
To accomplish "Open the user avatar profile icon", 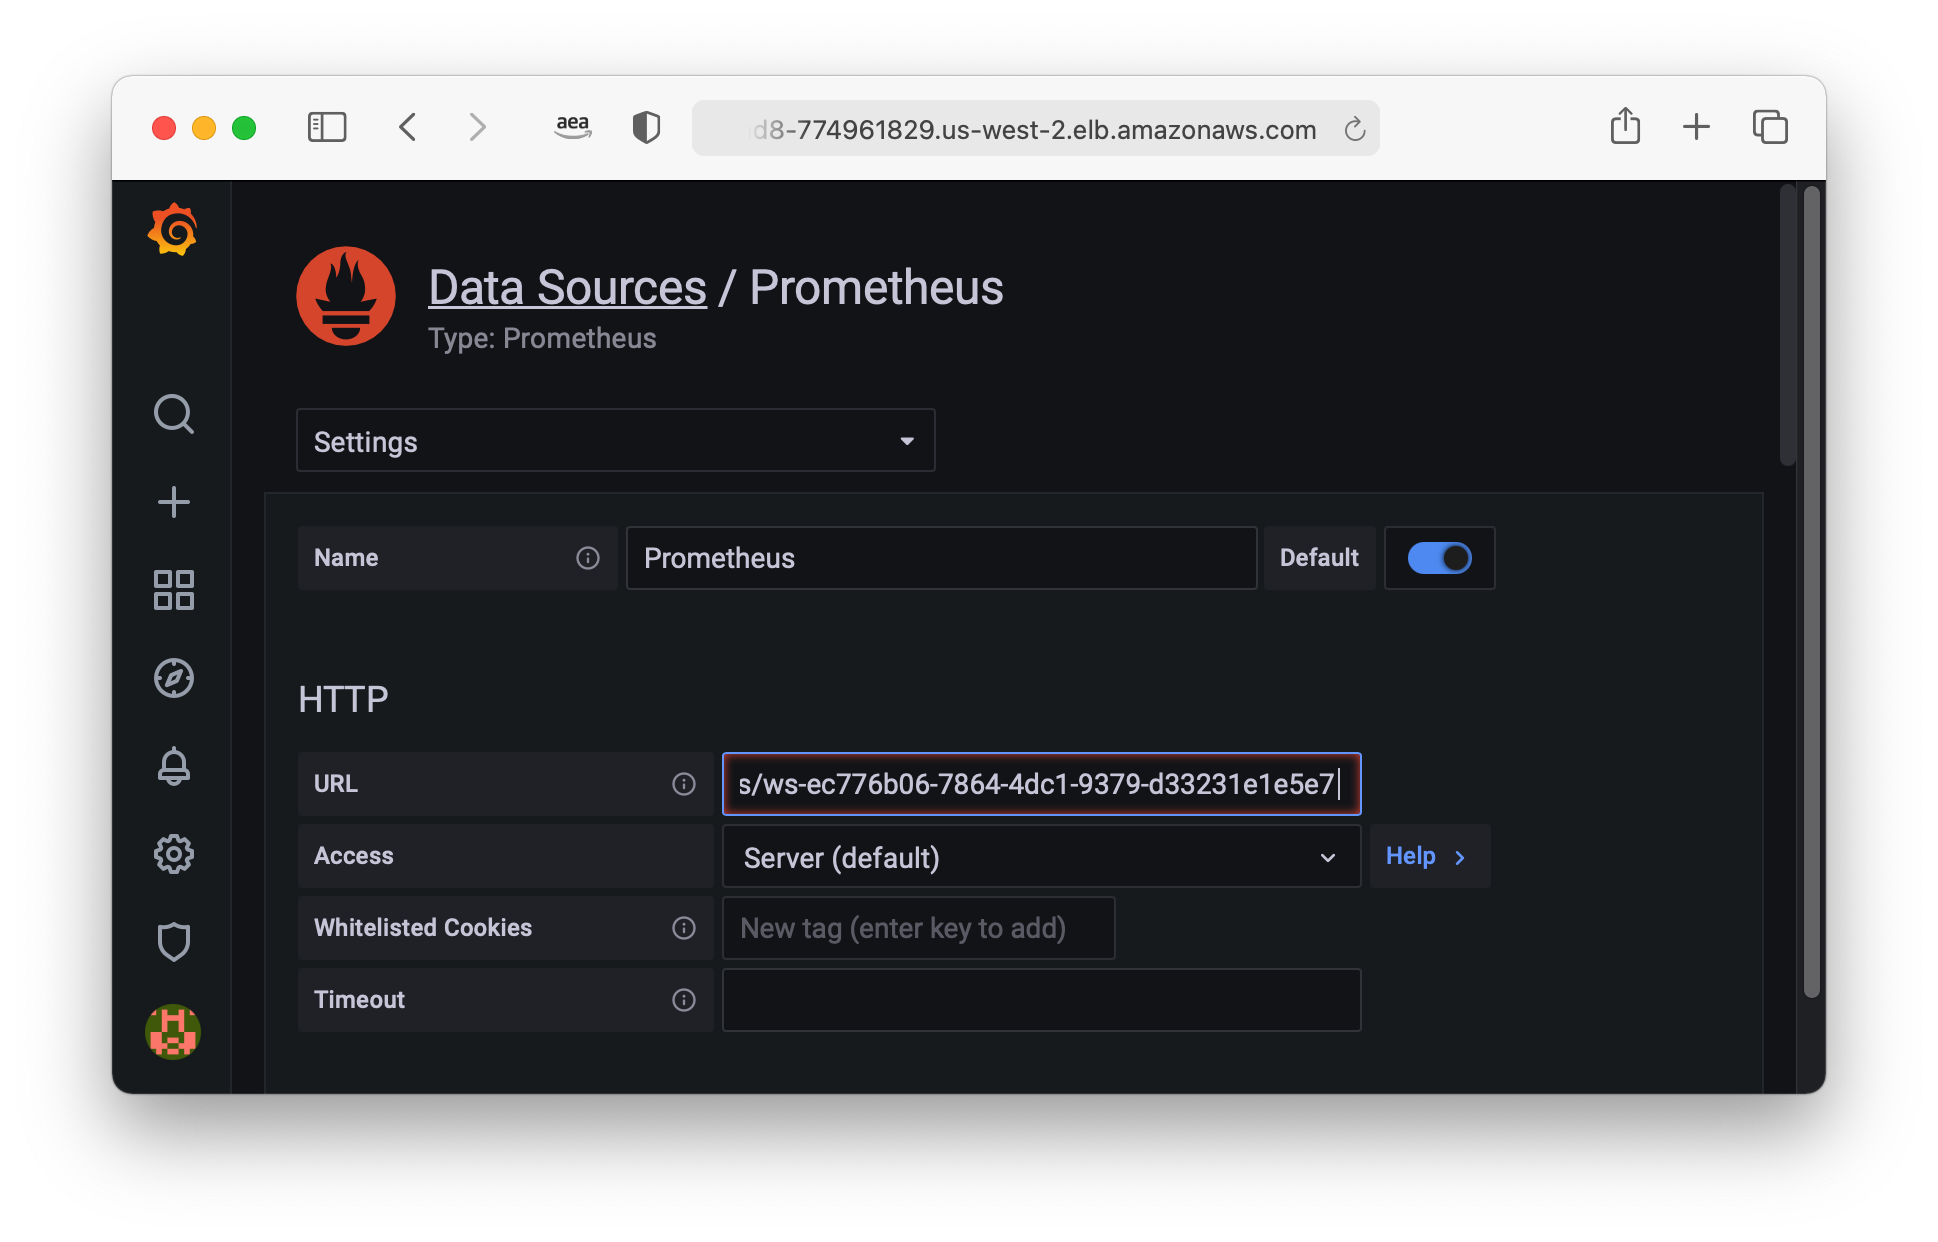I will (x=173, y=1031).
